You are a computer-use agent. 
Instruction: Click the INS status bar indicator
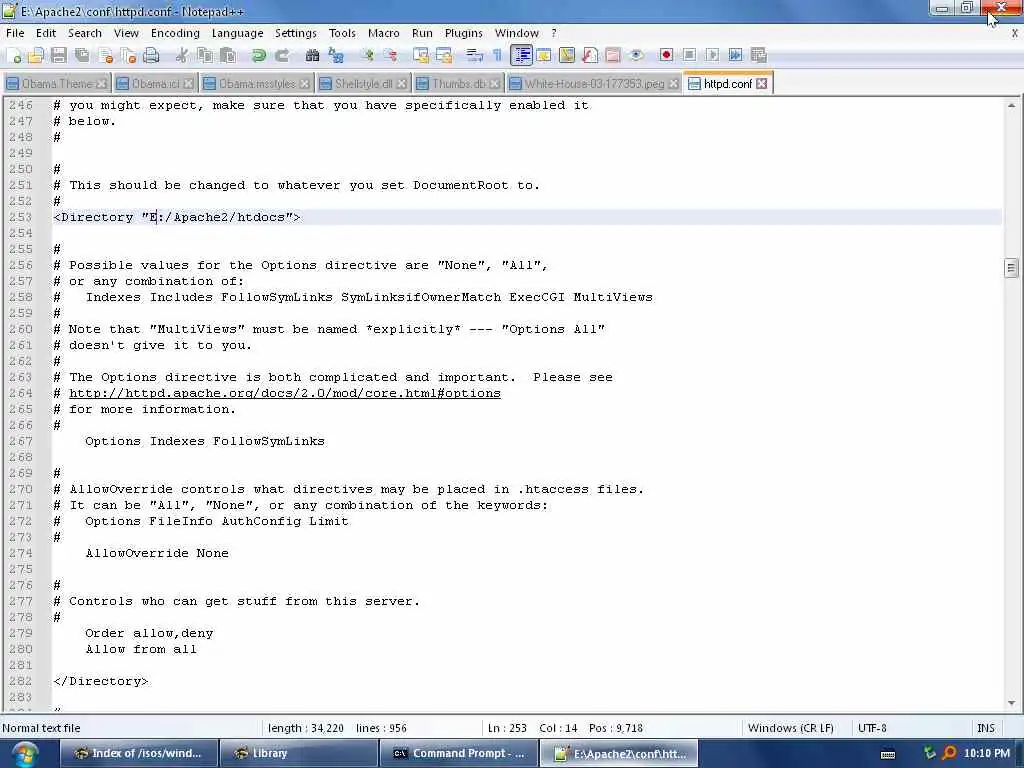985,728
